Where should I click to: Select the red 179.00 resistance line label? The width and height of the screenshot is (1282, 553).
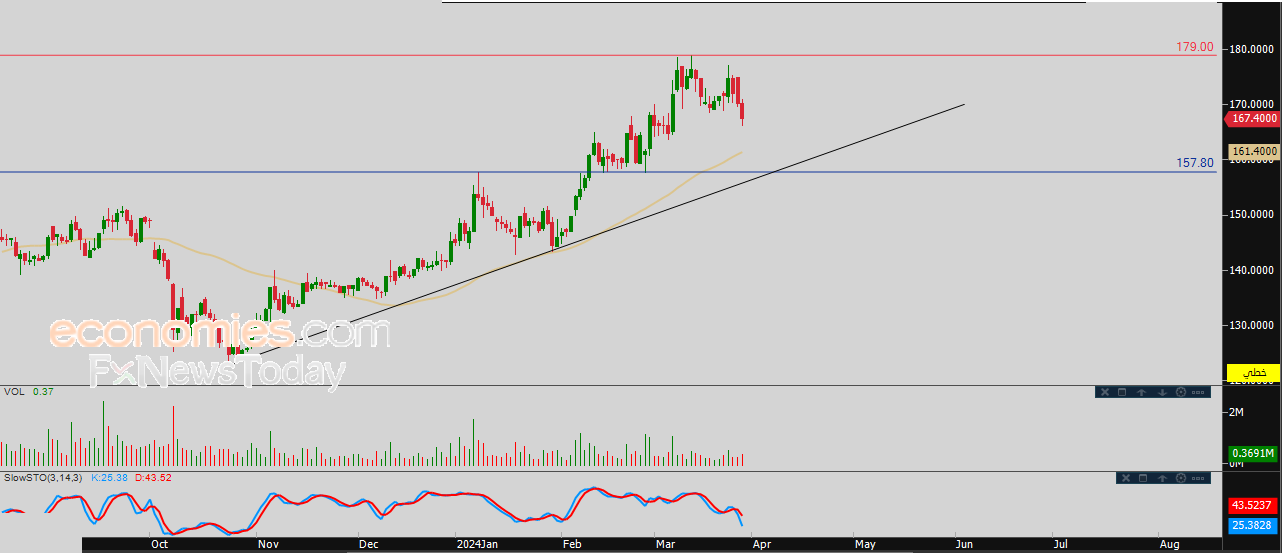[x=1194, y=47]
